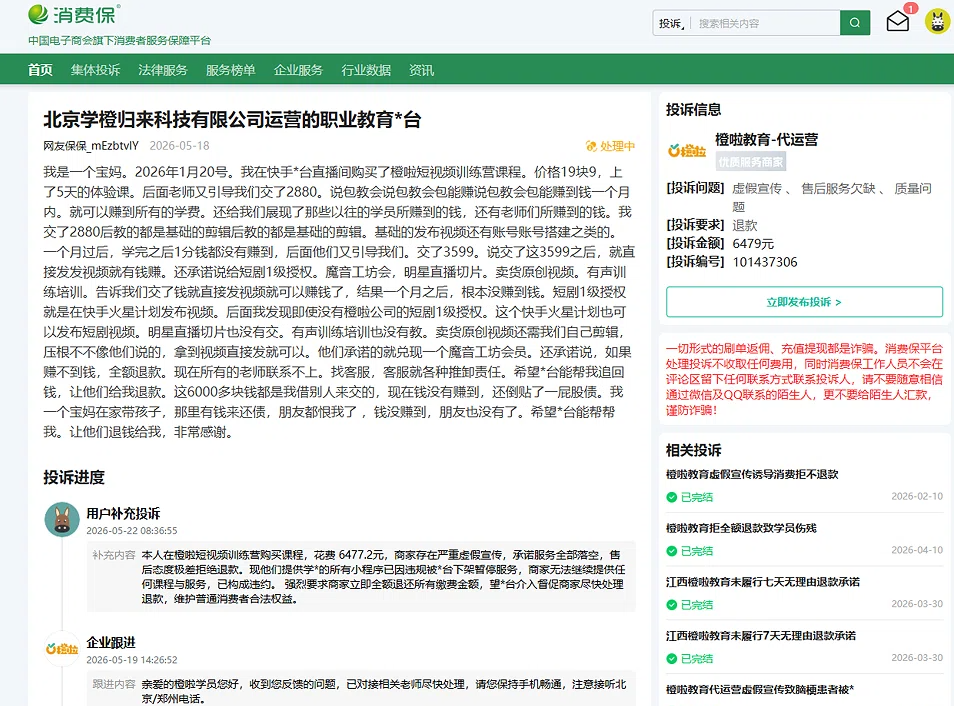The height and width of the screenshot is (706, 954).
Task: Click the 相关投诉 section heading
Action: [x=694, y=450]
